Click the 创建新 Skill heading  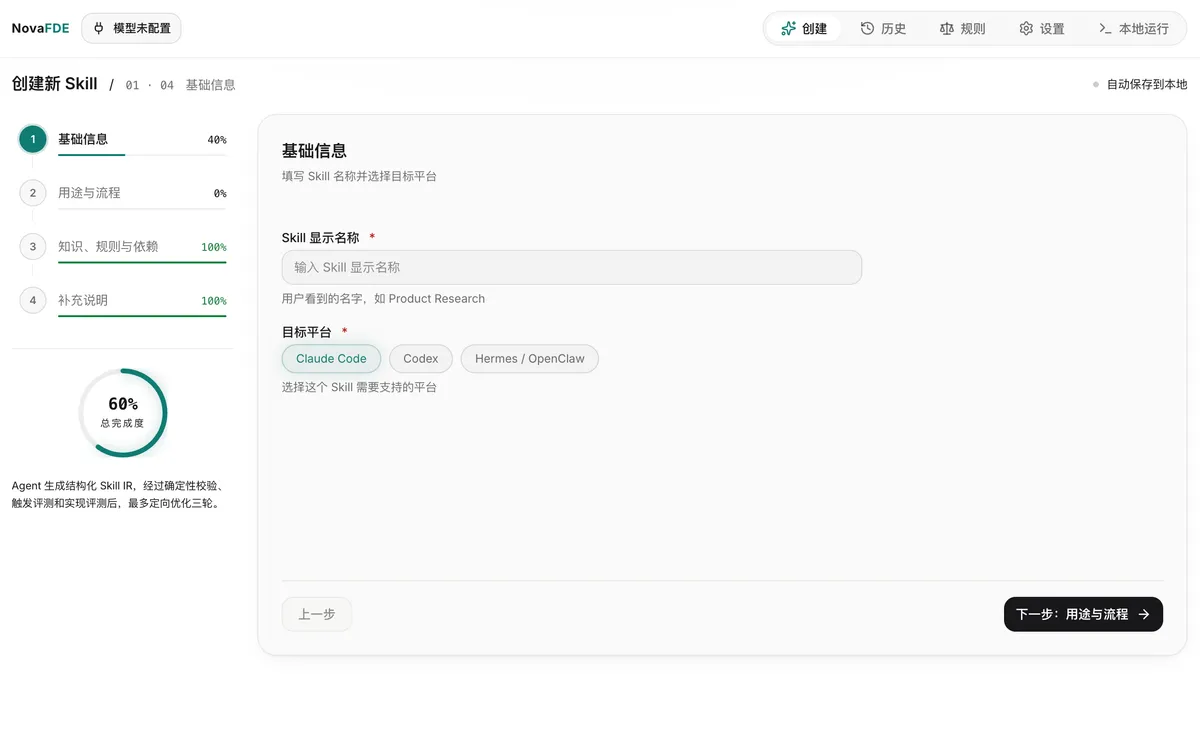55,84
